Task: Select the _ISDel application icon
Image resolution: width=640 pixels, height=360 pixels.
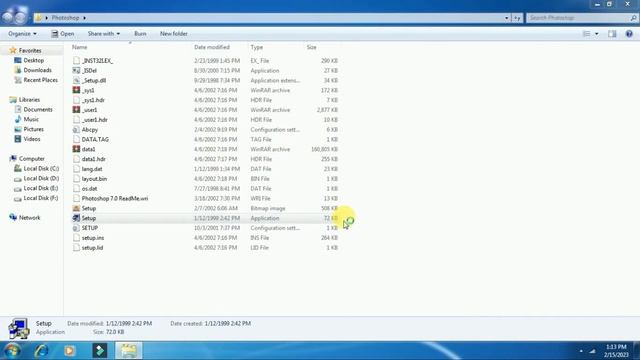Action: click(76, 70)
